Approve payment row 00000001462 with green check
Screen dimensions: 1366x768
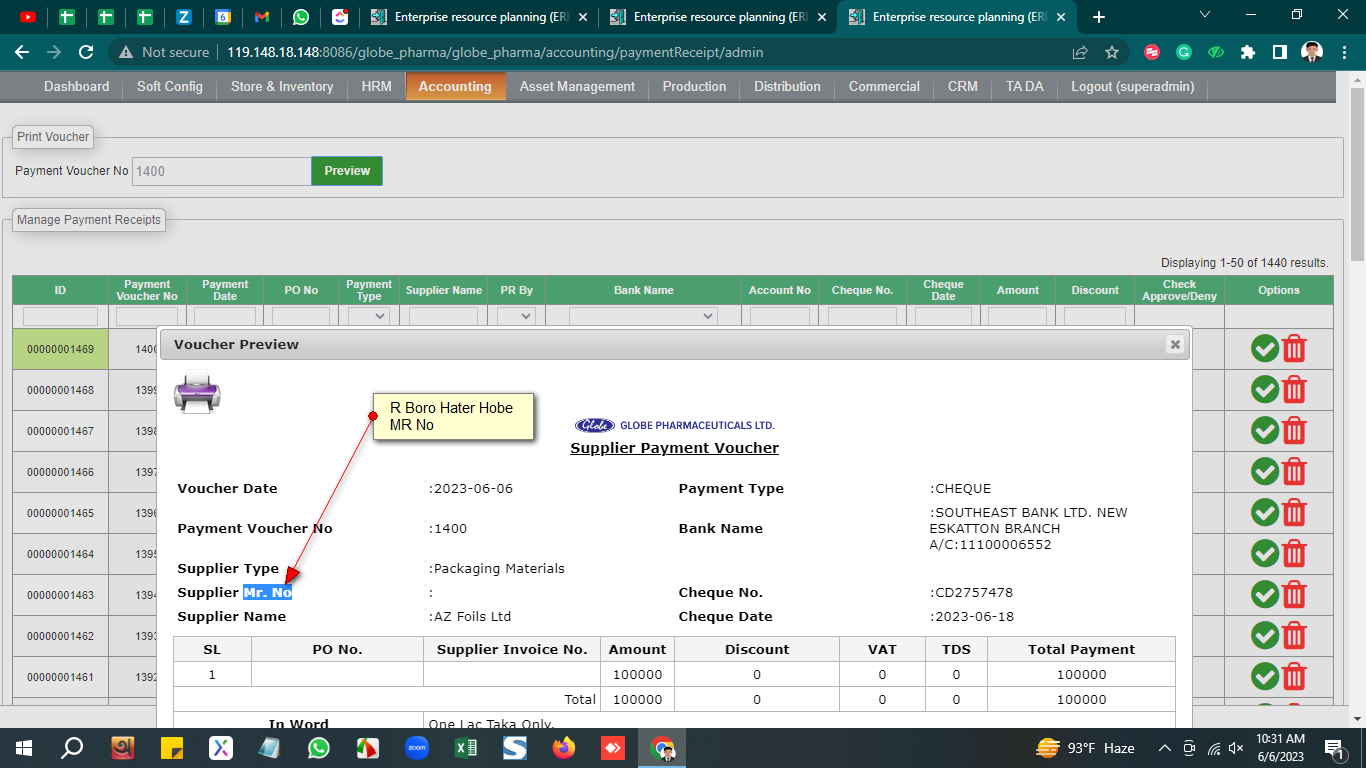[x=1265, y=635]
